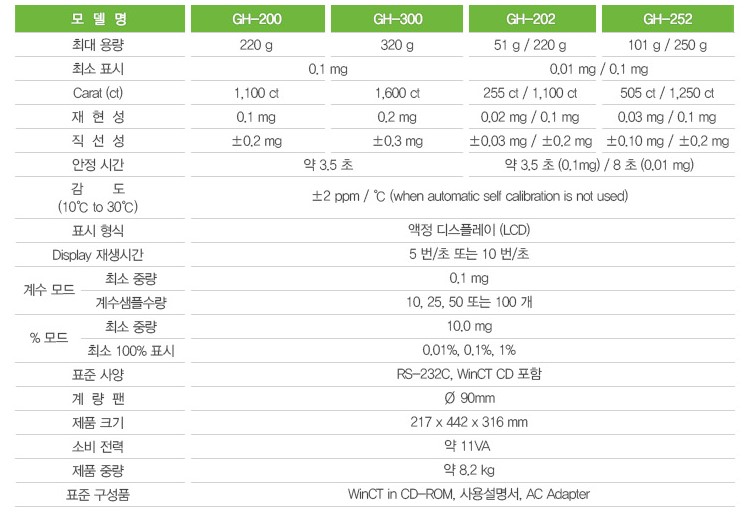This screenshot has height=512, width=749.
Task: Click the ±0.2 mg linearity value for GH-200
Action: [x=257, y=141]
